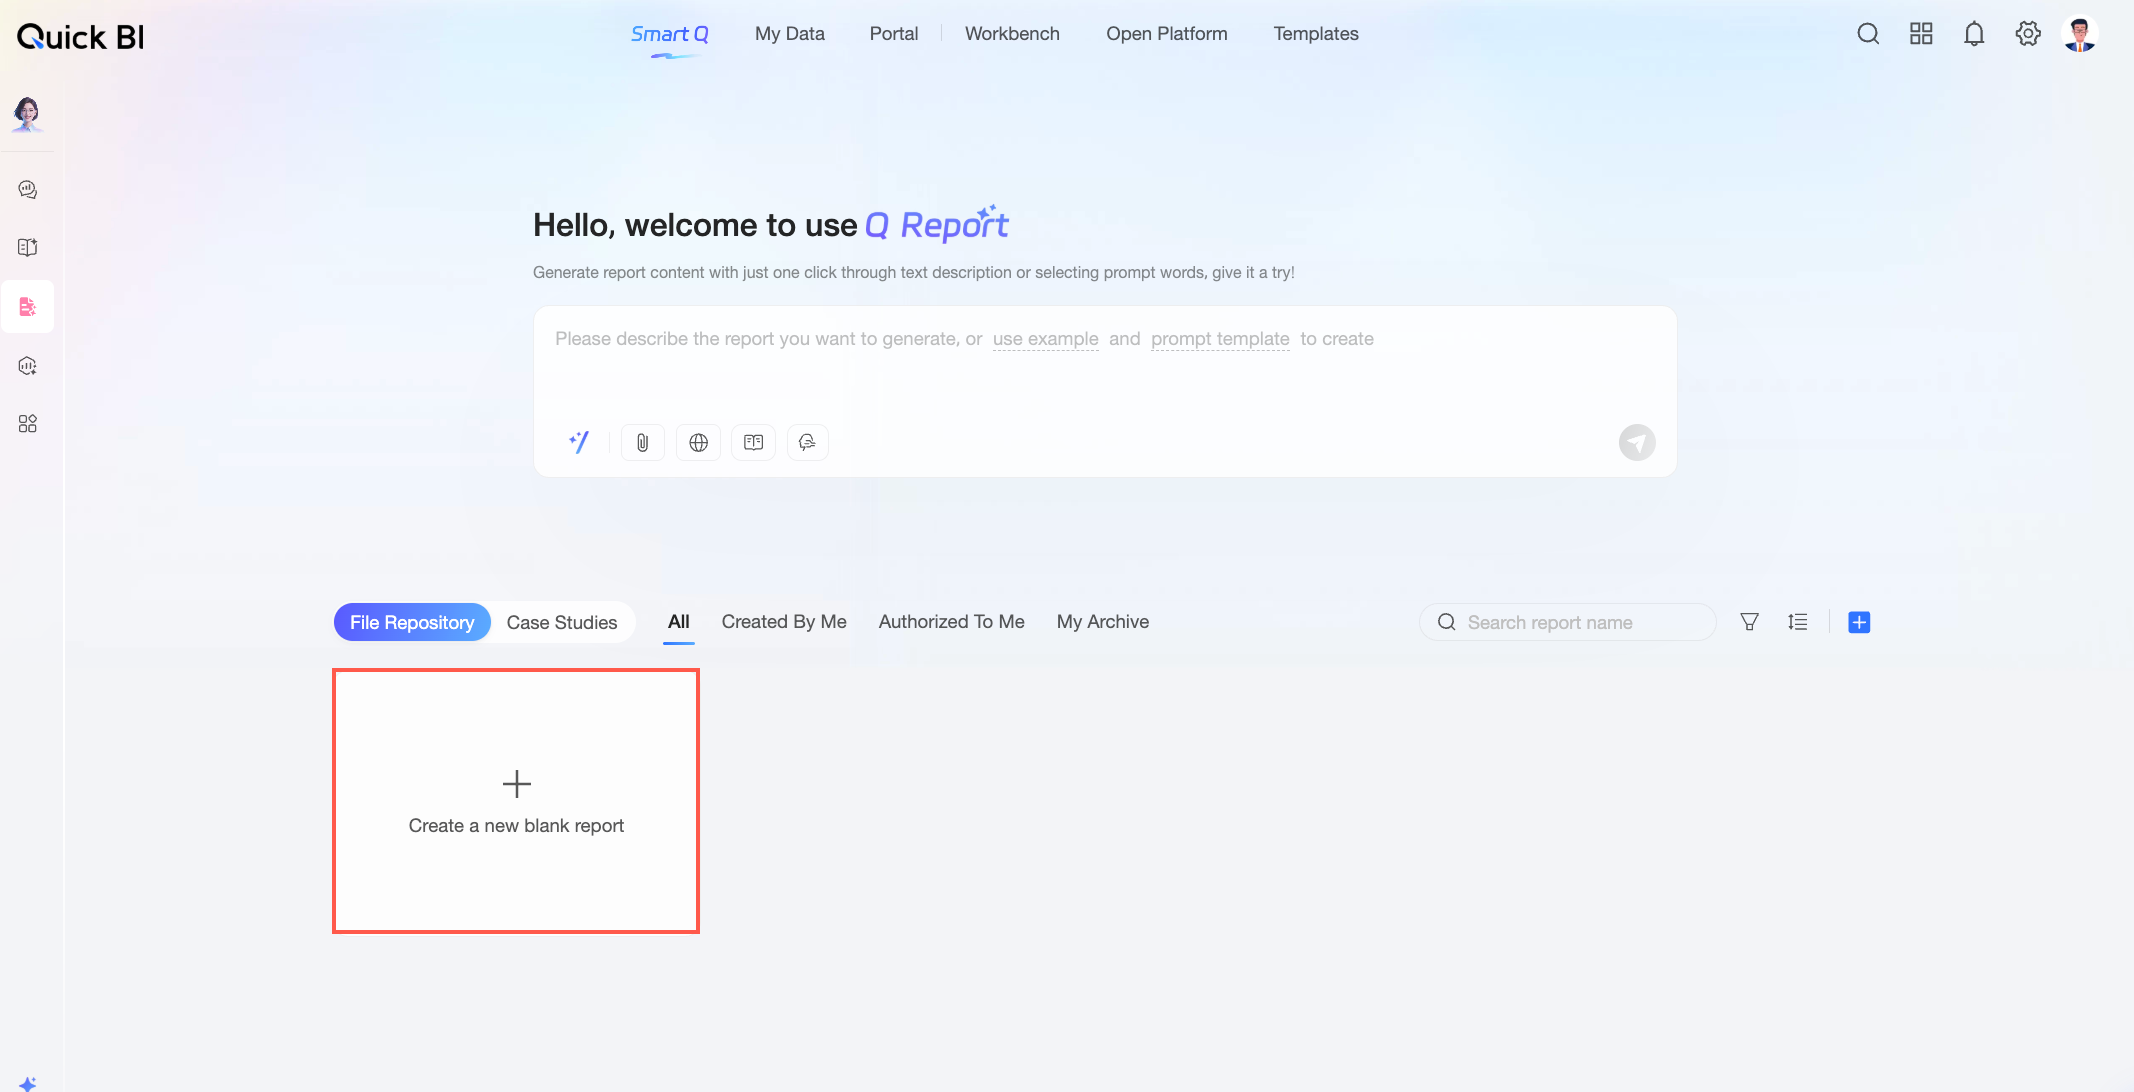Click the 'Q Report' heading text
Screen dimensions: 2134x1092
tap(937, 225)
